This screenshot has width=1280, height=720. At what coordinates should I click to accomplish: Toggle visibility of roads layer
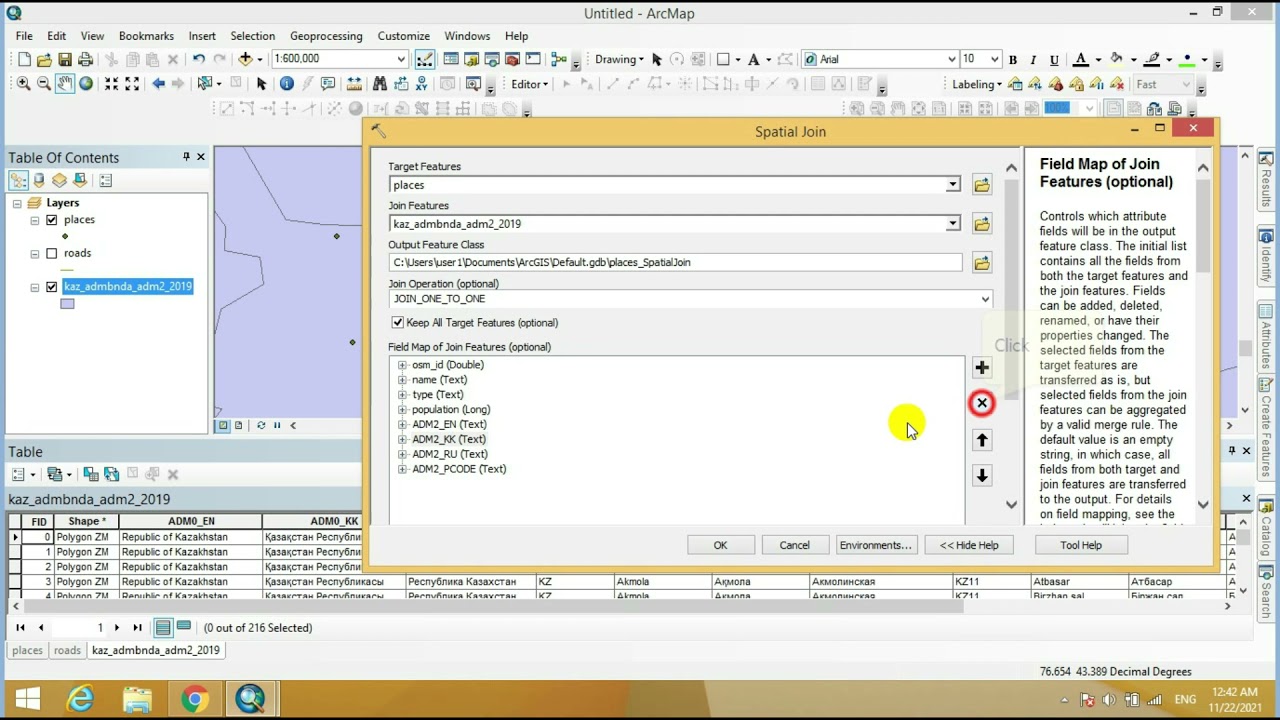click(x=52, y=253)
